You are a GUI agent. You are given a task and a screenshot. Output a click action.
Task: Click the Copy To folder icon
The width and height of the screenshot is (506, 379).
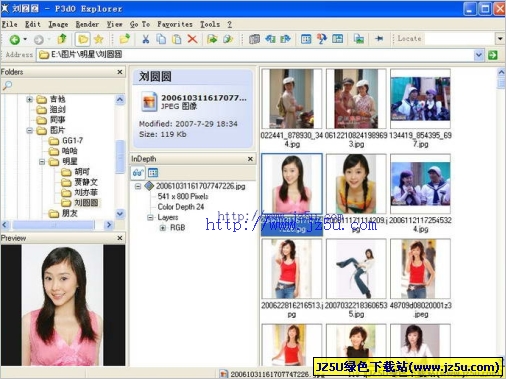point(212,39)
